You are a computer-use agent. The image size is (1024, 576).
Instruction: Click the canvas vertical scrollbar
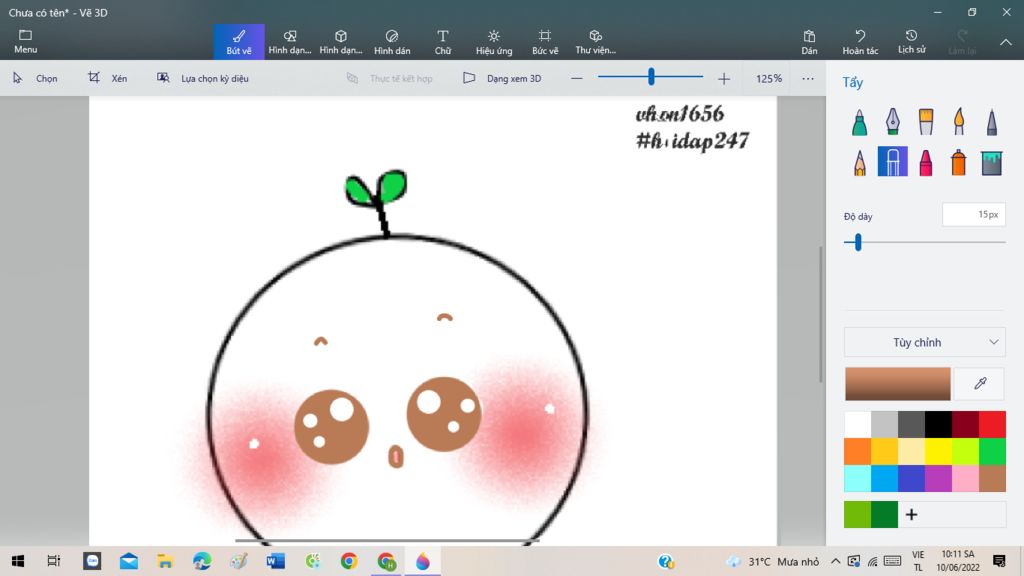click(x=822, y=315)
